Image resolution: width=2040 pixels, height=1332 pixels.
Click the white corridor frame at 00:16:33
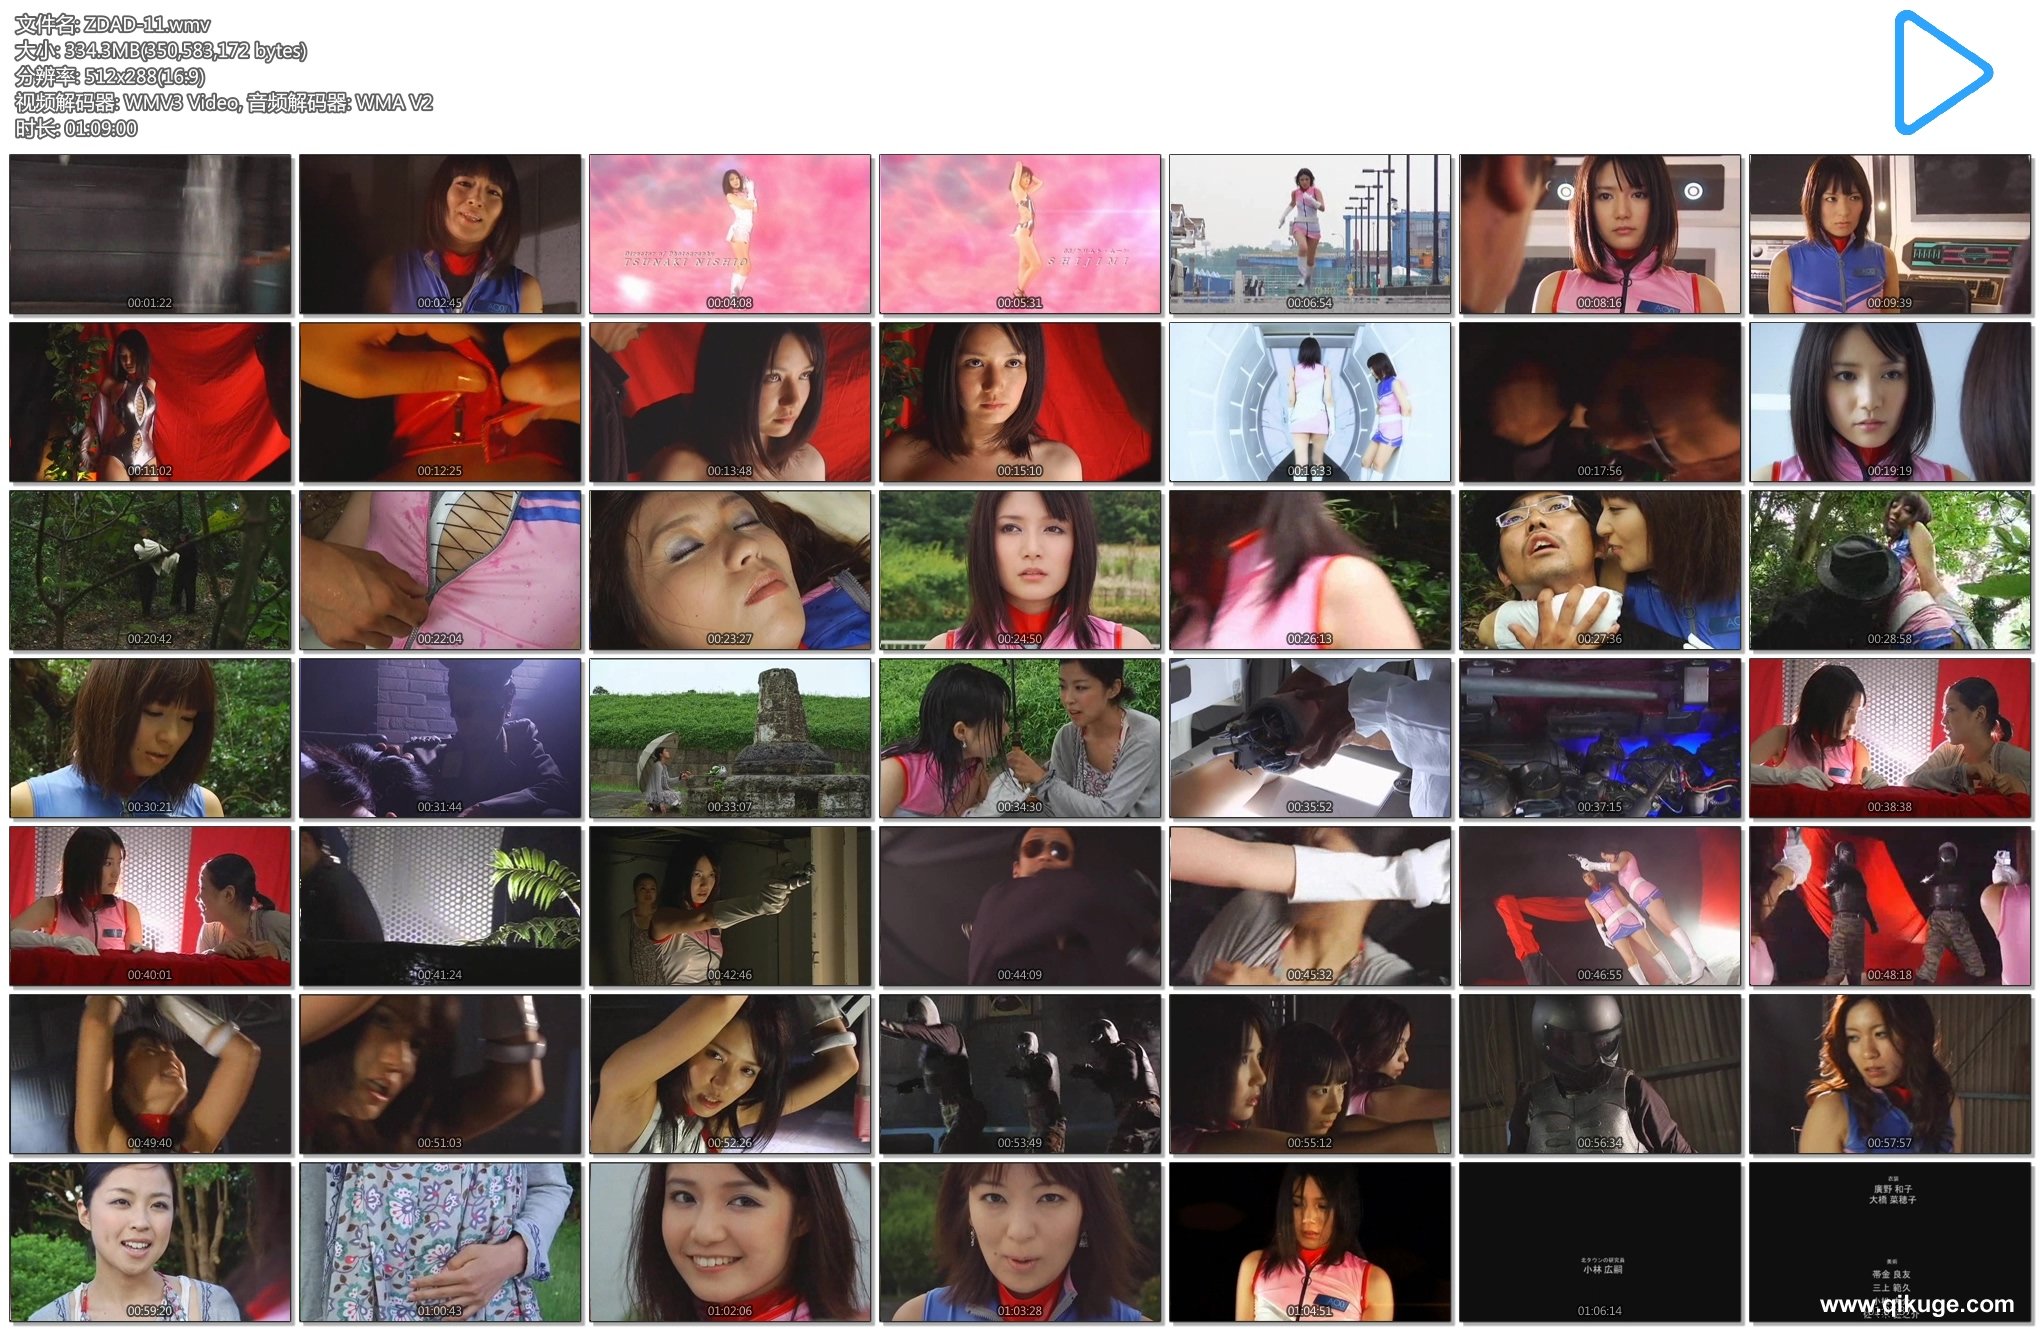coord(1310,402)
